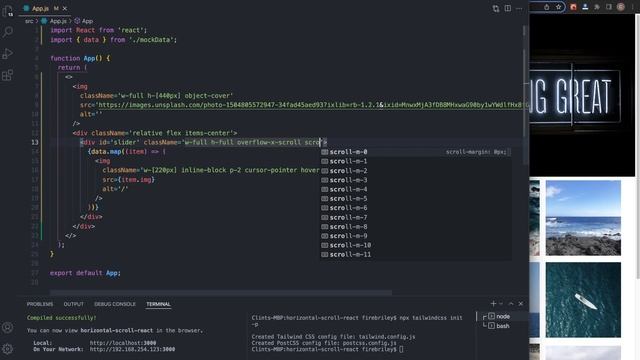Image resolution: width=640 pixels, height=360 pixels.
Task: Open the localhost:3000 link in terminal
Action: (123, 343)
